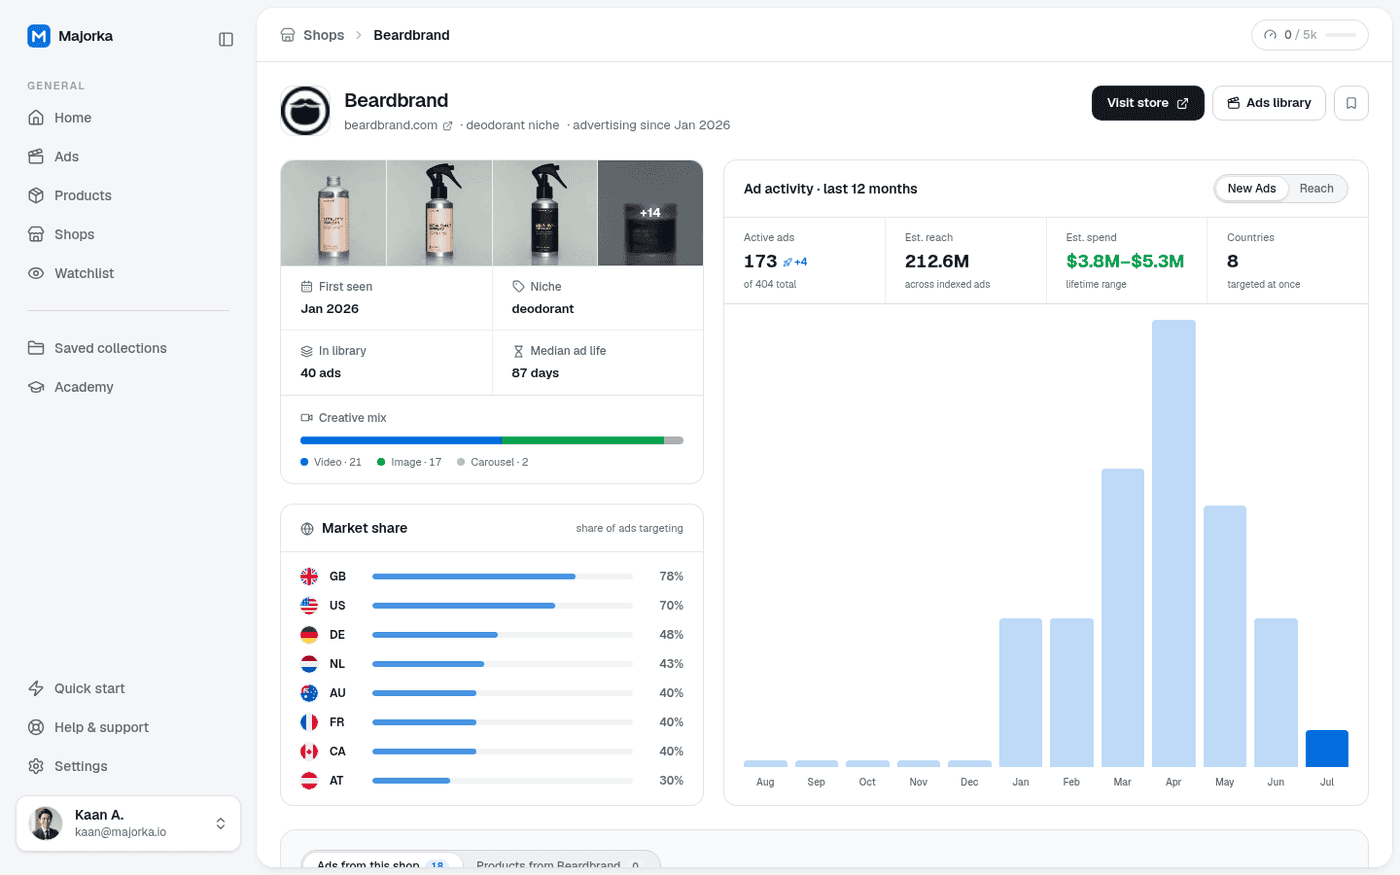This screenshot has height=875, width=1400.
Task: Click the Help & support lifebuoy icon
Action: [36, 727]
